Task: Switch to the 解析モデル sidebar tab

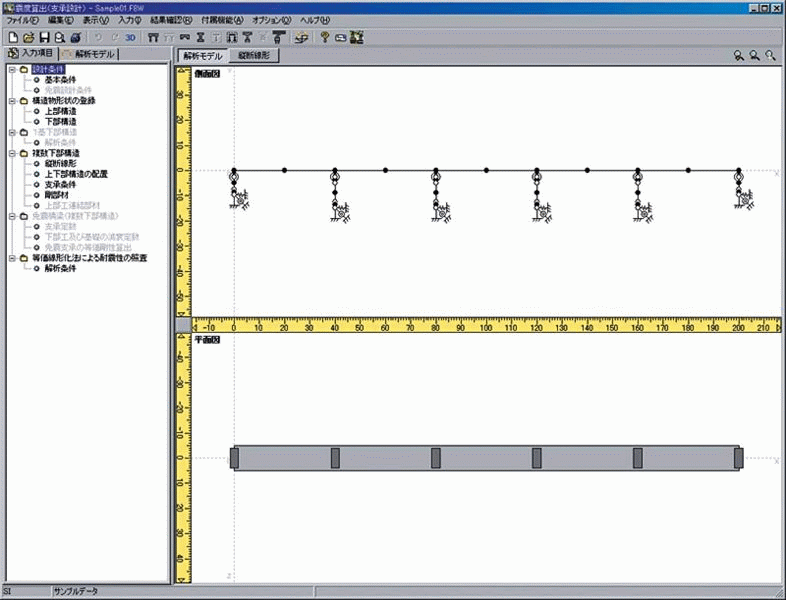Action: 89,54
